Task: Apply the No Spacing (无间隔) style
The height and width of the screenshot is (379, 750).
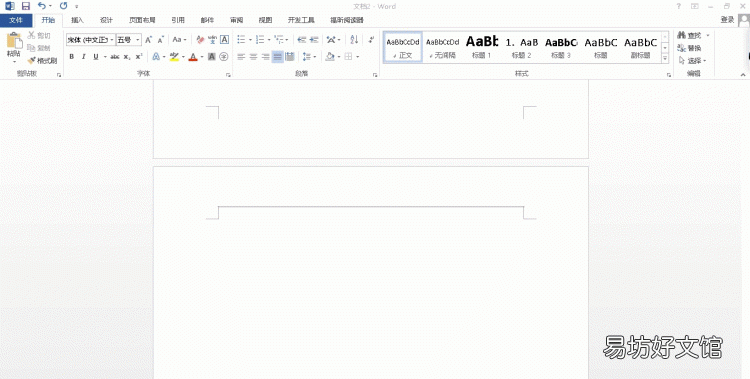Action: coord(442,47)
